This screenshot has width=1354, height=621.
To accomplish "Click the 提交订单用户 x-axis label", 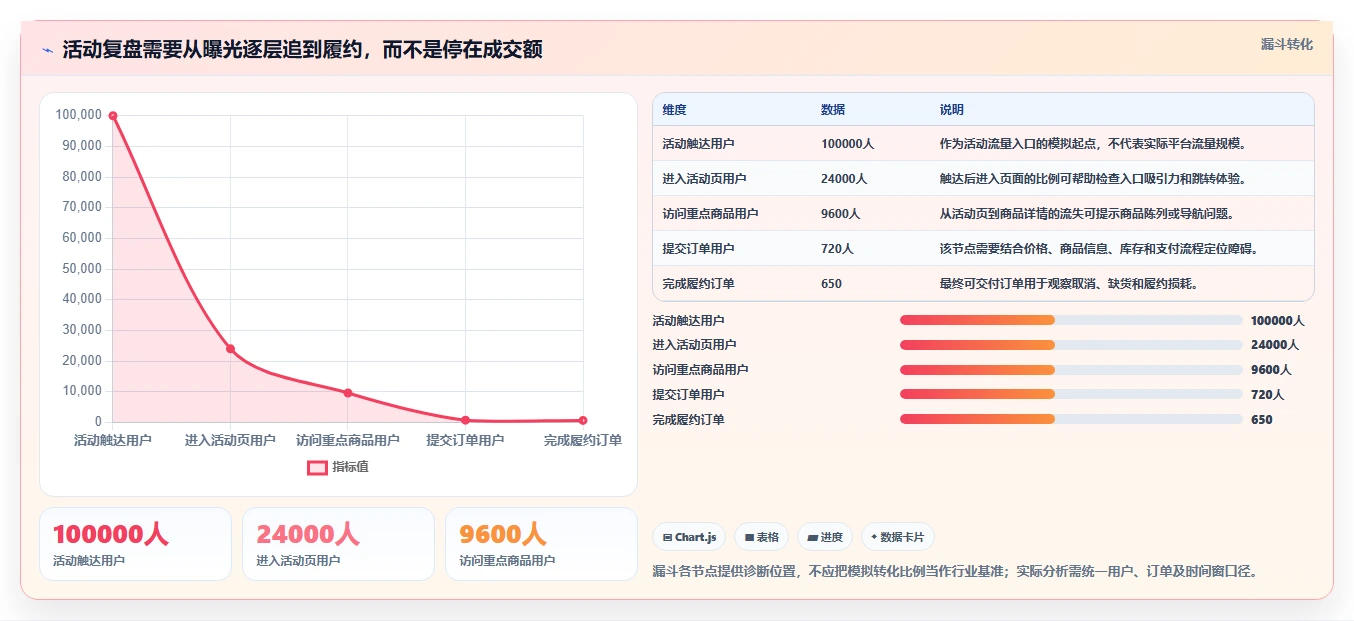I will 465,440.
